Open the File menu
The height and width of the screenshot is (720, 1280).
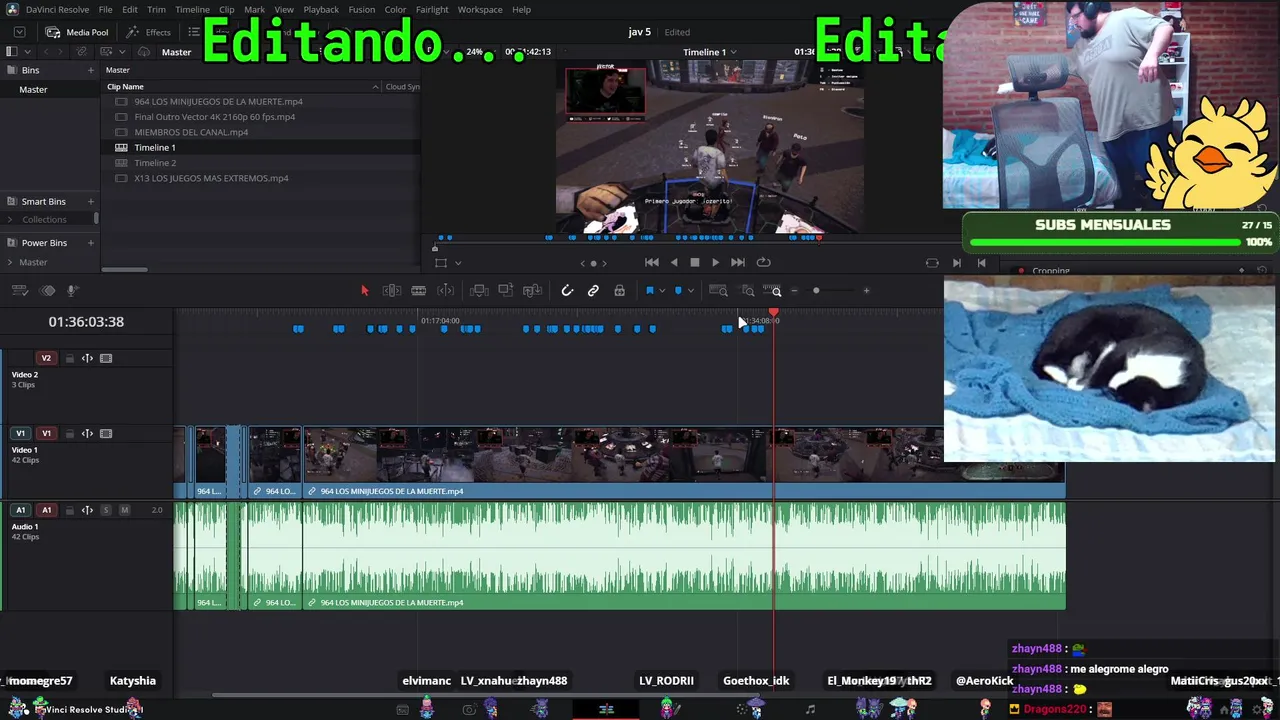105,10
